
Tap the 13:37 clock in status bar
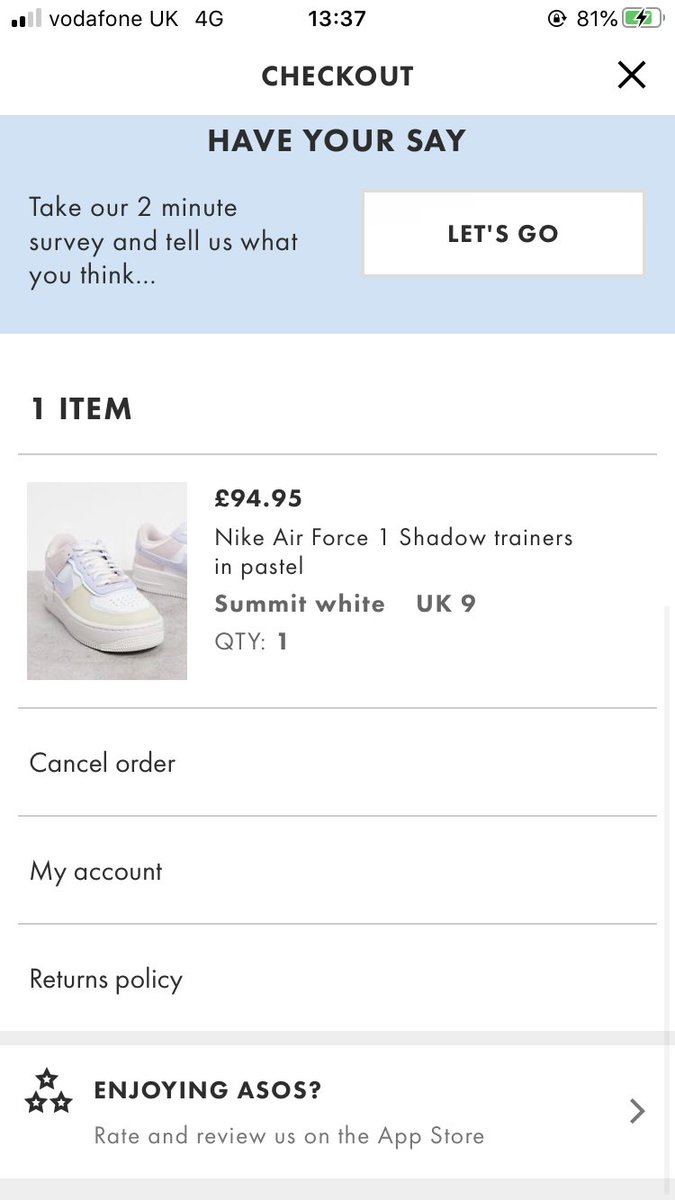point(337,18)
